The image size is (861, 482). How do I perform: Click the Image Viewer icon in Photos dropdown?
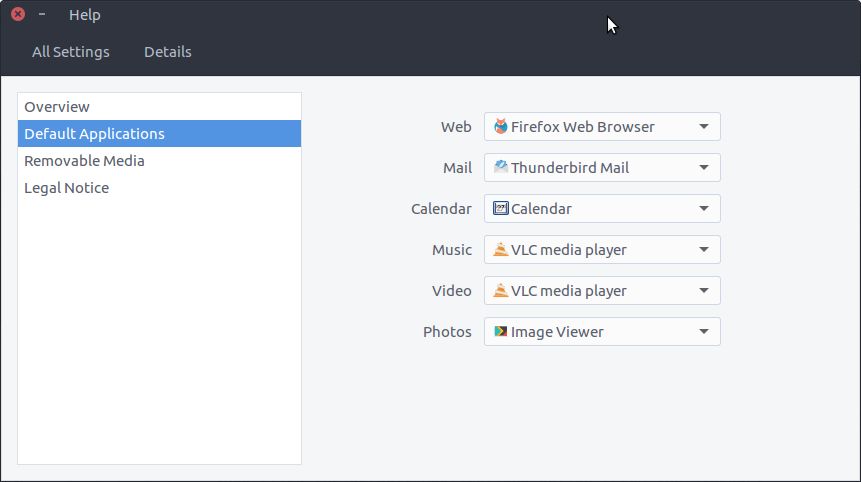[x=500, y=331]
